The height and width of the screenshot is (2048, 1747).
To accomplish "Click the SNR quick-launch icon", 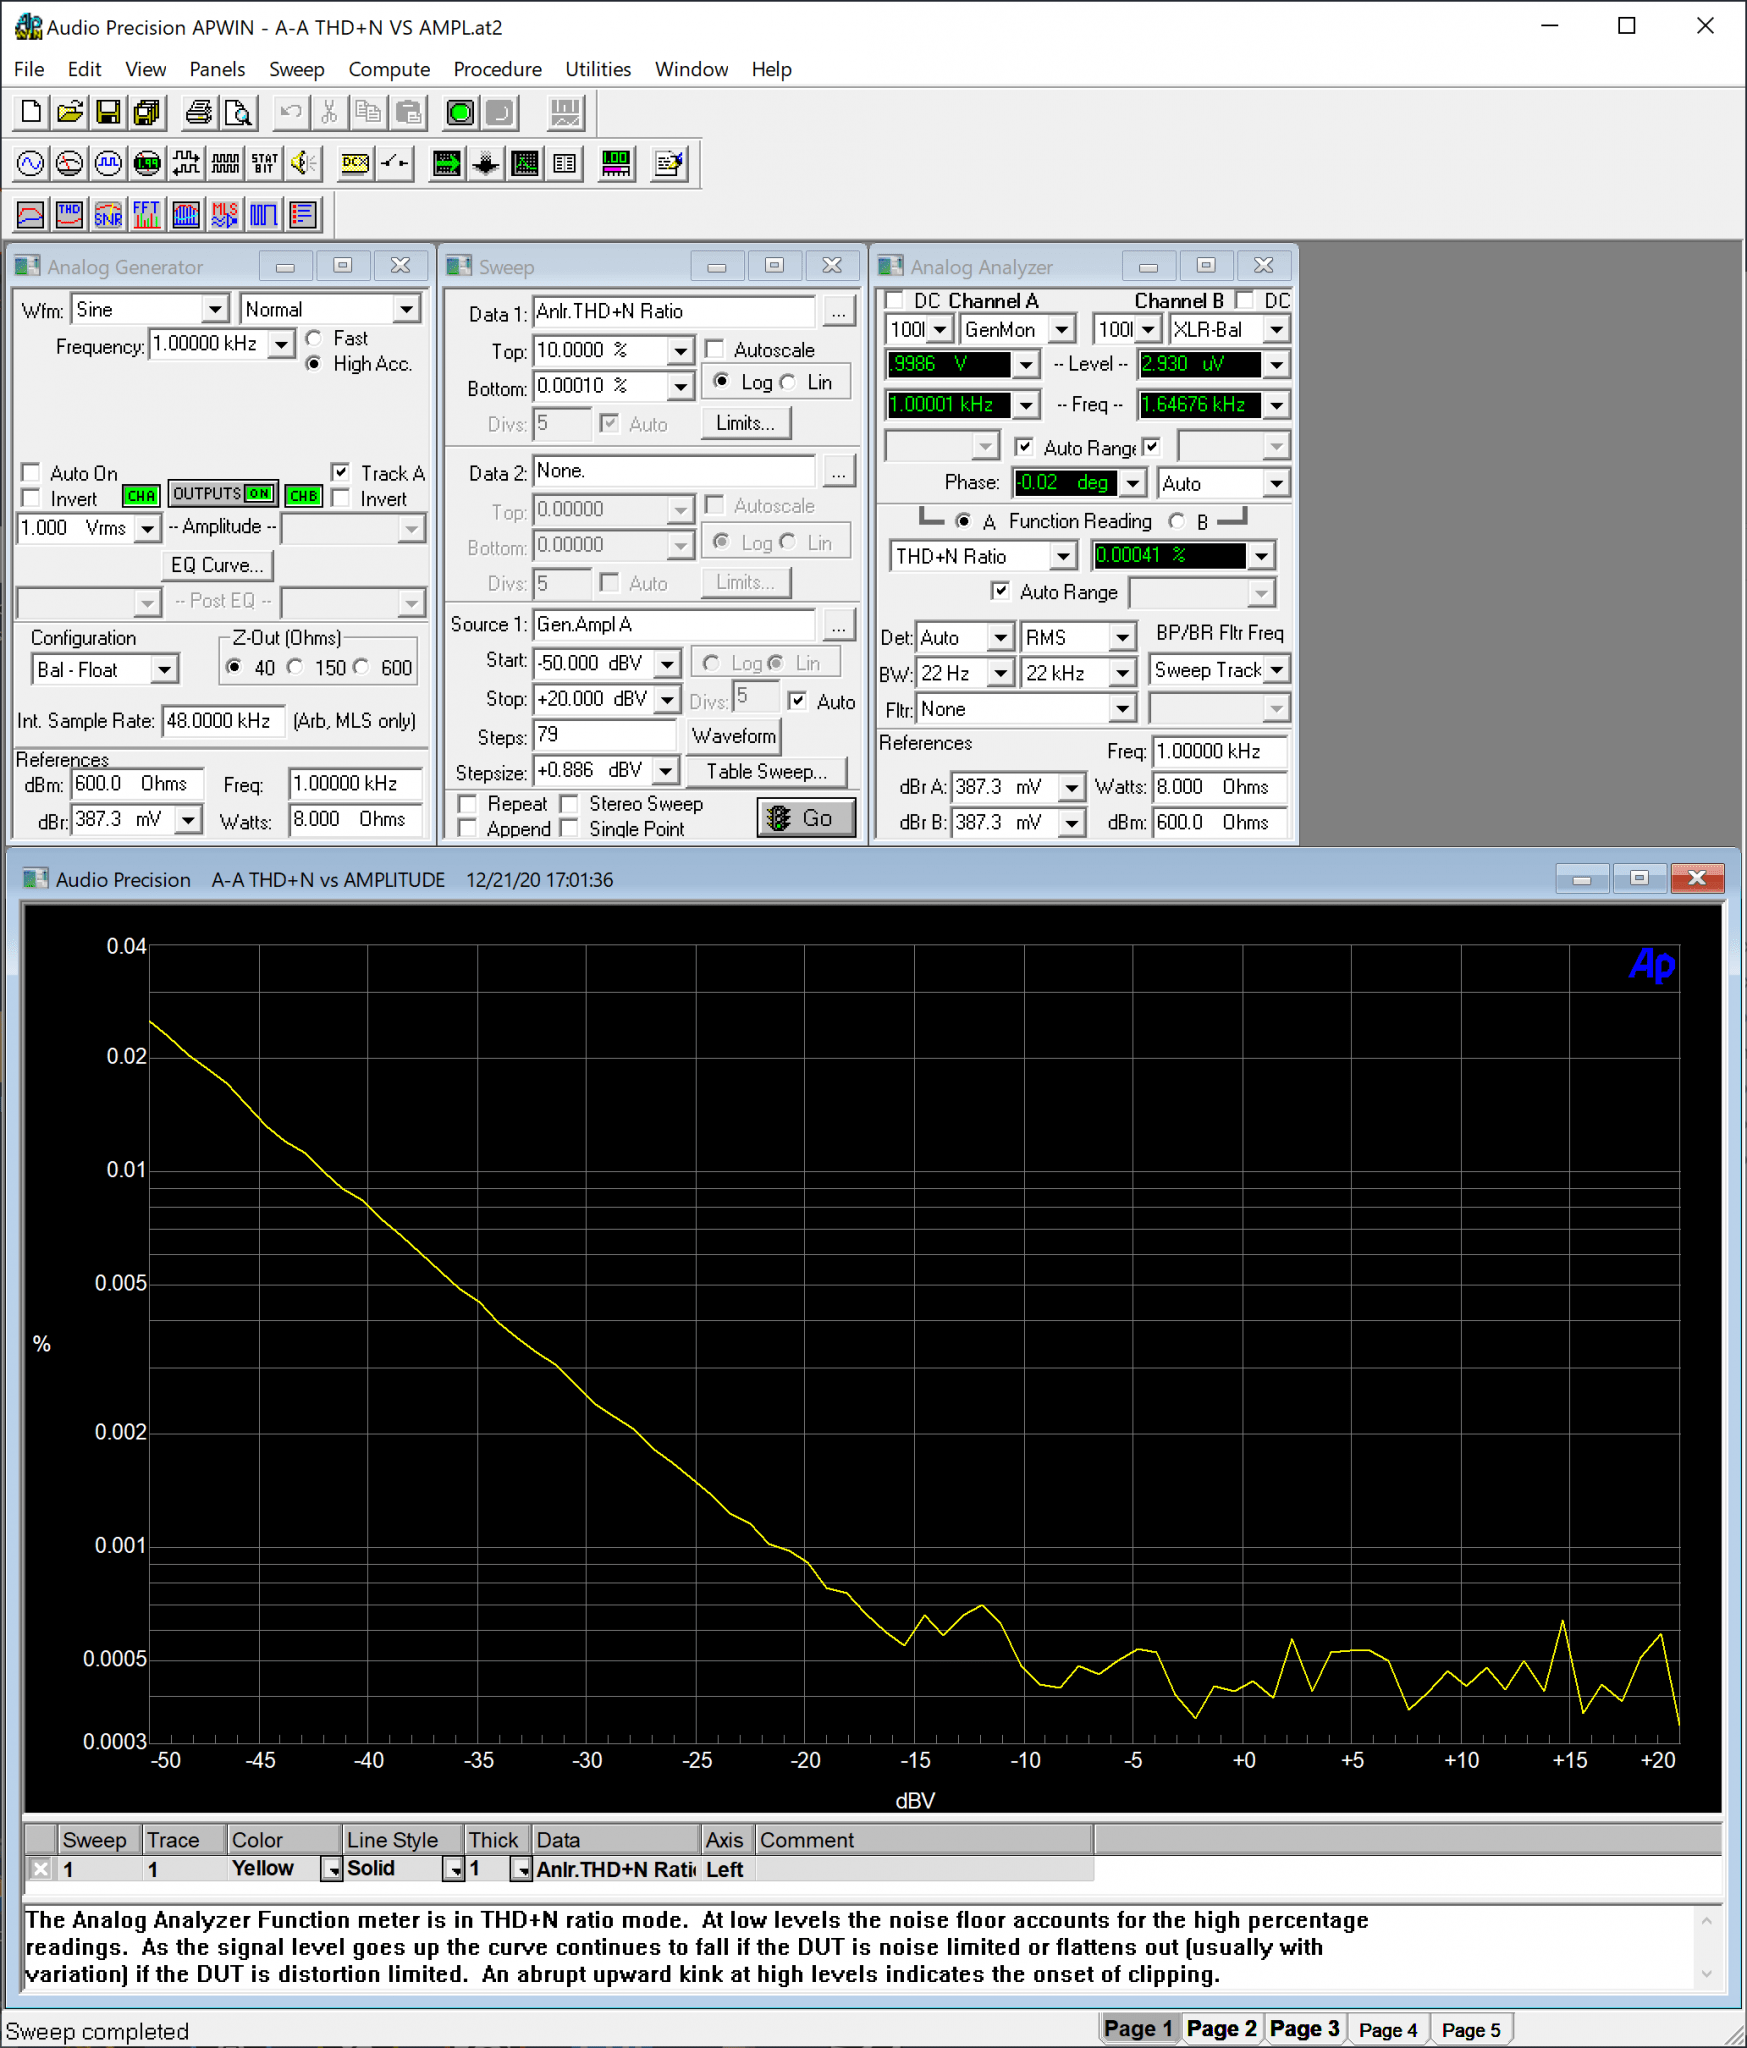I will pyautogui.click(x=108, y=214).
